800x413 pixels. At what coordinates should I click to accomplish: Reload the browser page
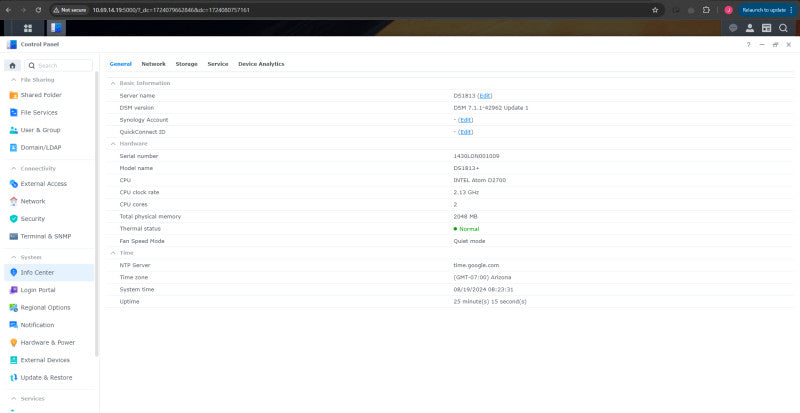pos(38,10)
